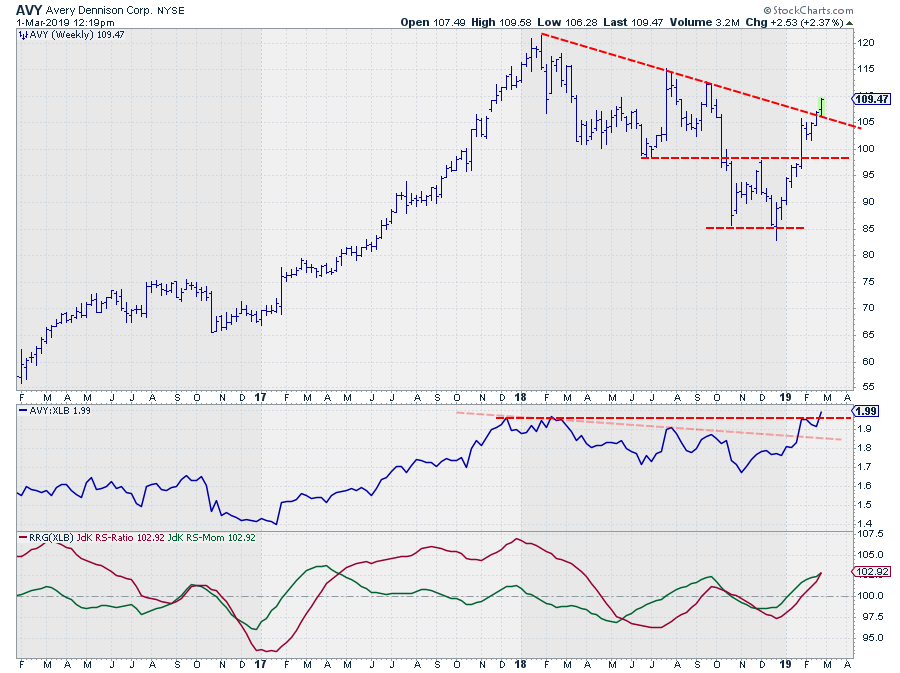Click the 120 price axis label
900x673 pixels.
[x=865, y=42]
